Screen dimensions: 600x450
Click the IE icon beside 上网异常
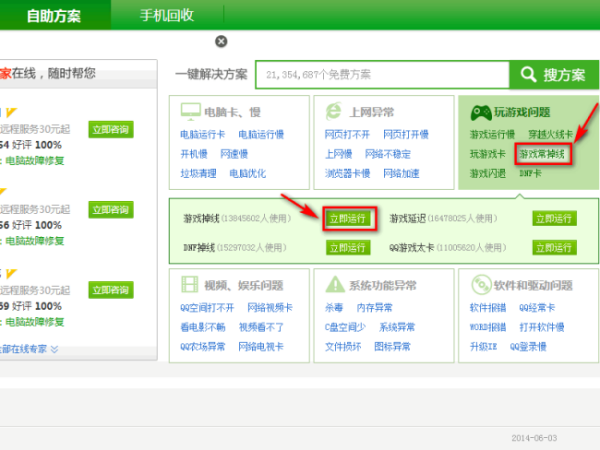pos(334,111)
